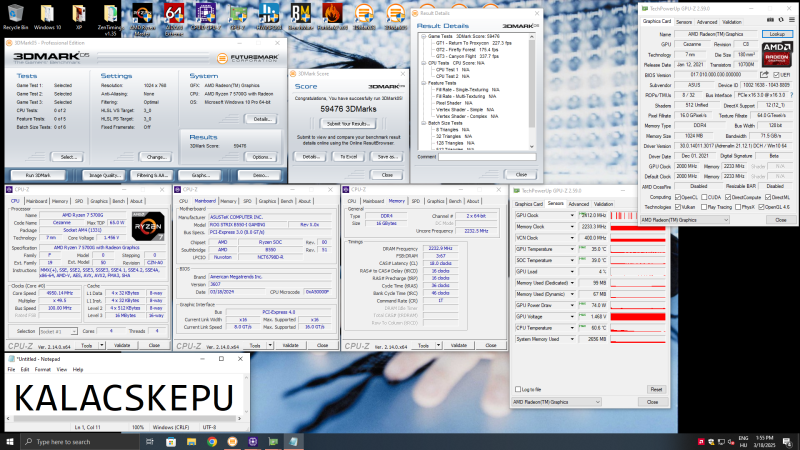Image resolution: width=800 pixels, height=450 pixels.
Task: Open the GPU Power Draw sensor dropdown
Action: tap(572, 305)
